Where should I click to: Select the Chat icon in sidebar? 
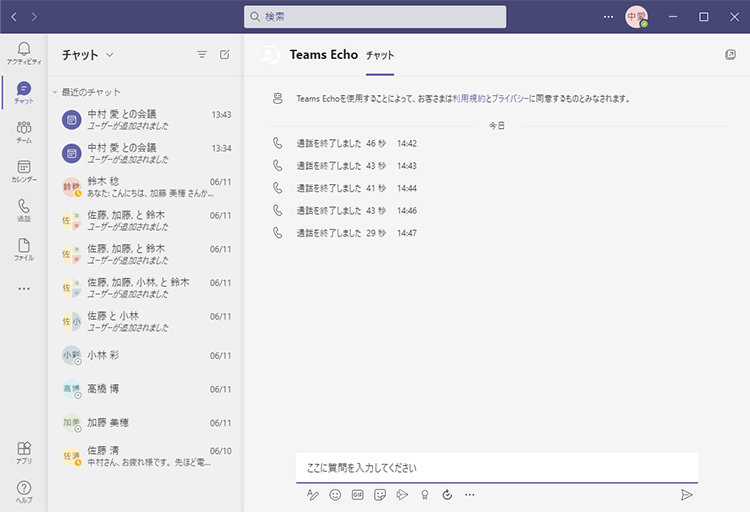(x=24, y=89)
